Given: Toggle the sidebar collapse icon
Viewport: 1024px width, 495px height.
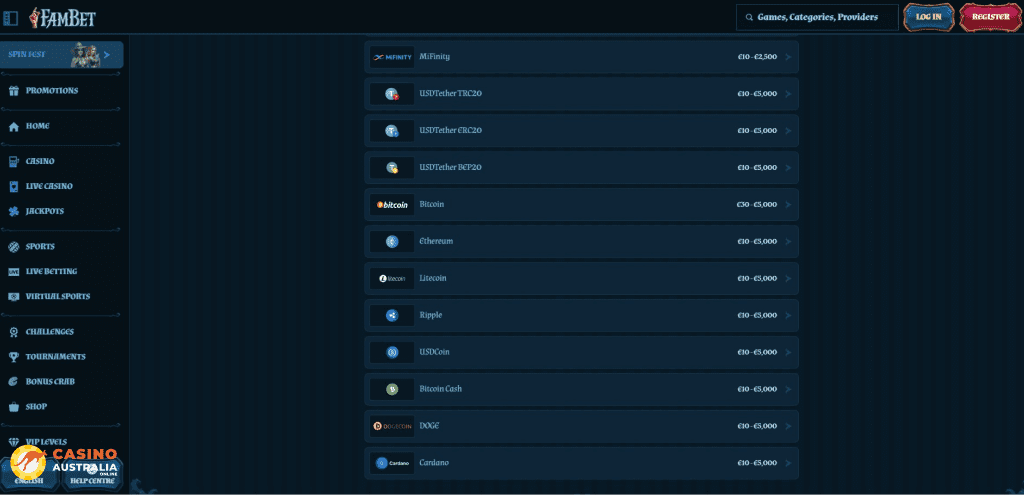Looking at the screenshot, I should [10, 18].
